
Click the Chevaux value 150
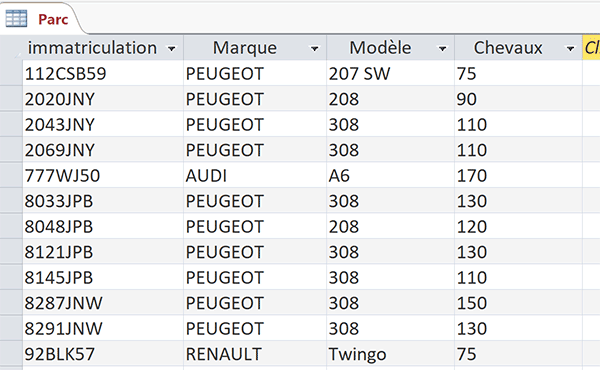pos(518,303)
